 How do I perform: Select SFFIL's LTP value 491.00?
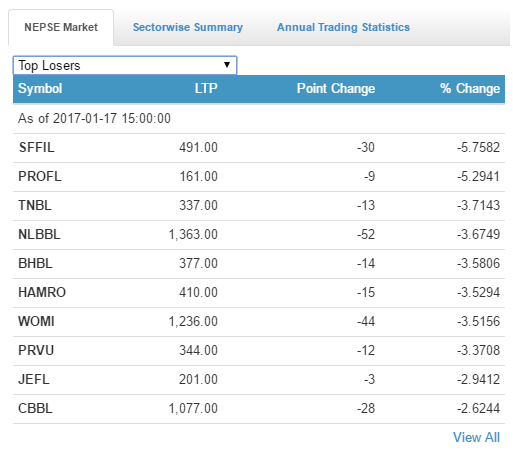[x=198, y=147]
